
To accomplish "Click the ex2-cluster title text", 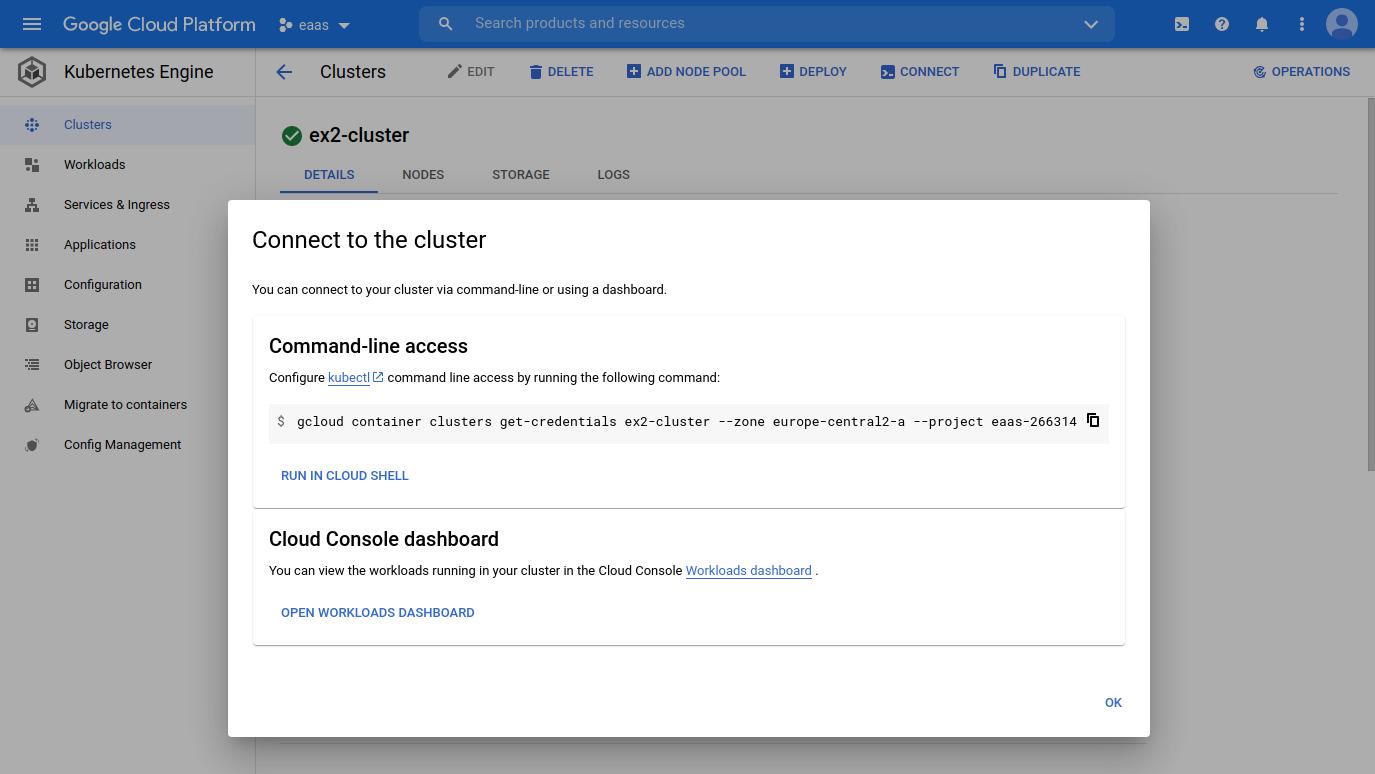I will pos(359,136).
